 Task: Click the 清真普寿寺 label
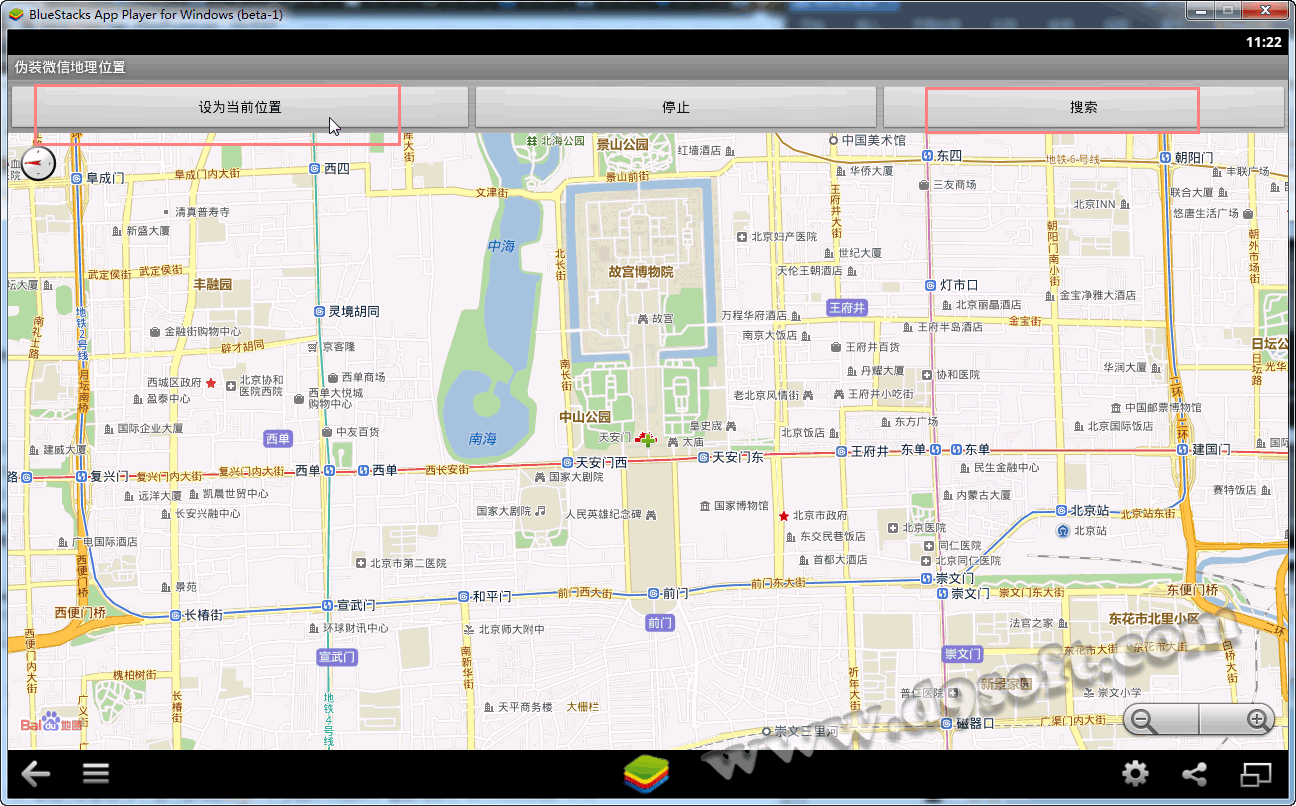tap(202, 212)
